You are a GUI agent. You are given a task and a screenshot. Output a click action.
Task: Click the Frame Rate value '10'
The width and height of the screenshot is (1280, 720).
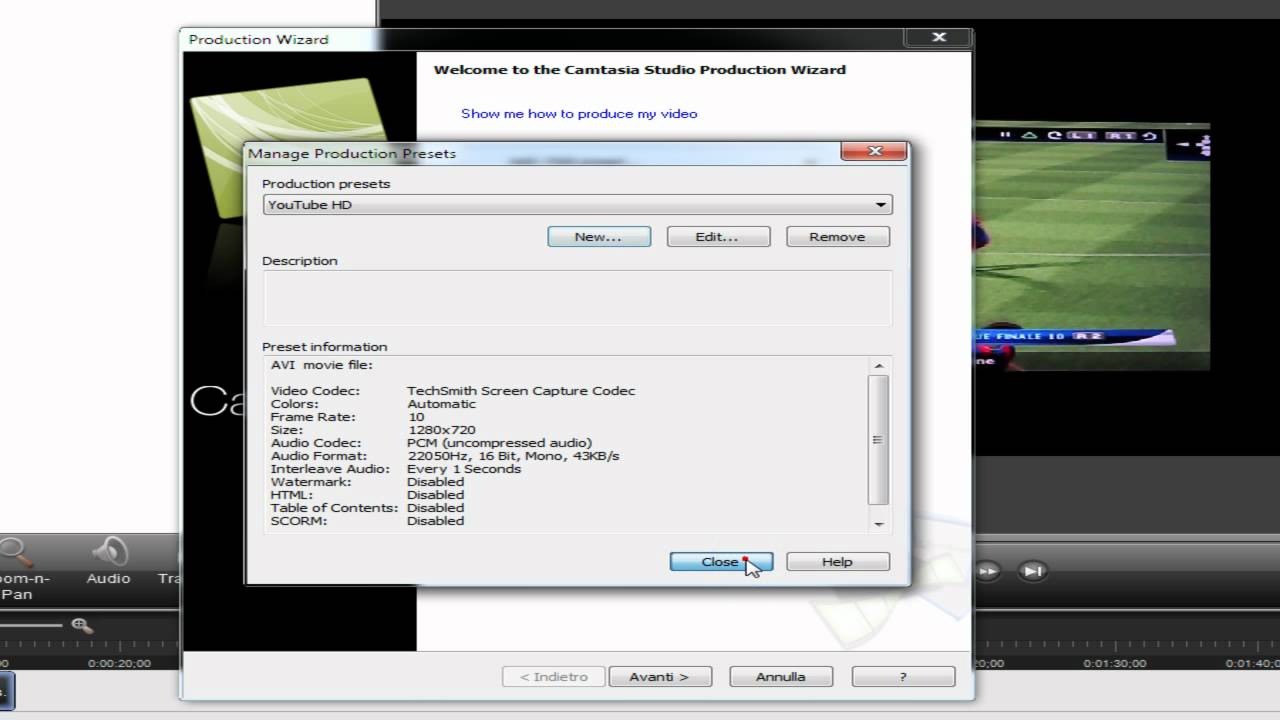click(x=416, y=417)
